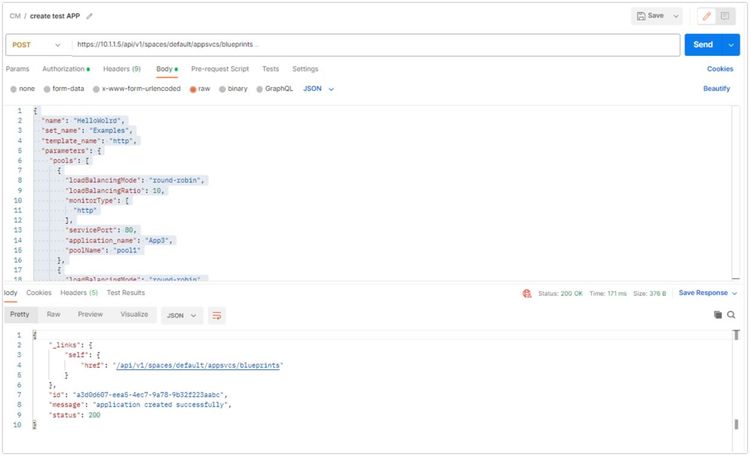The height and width of the screenshot is (456, 750).
Task: Select the form-data body type
Action: coord(64,89)
